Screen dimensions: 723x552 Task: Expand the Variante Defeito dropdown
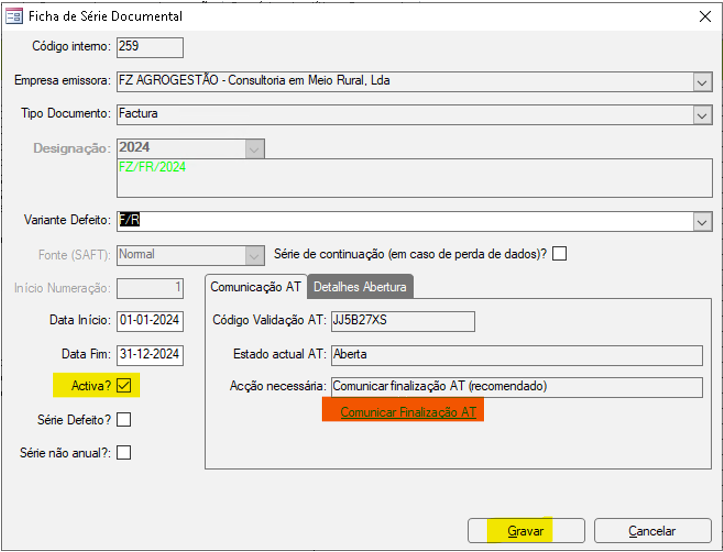point(701,220)
